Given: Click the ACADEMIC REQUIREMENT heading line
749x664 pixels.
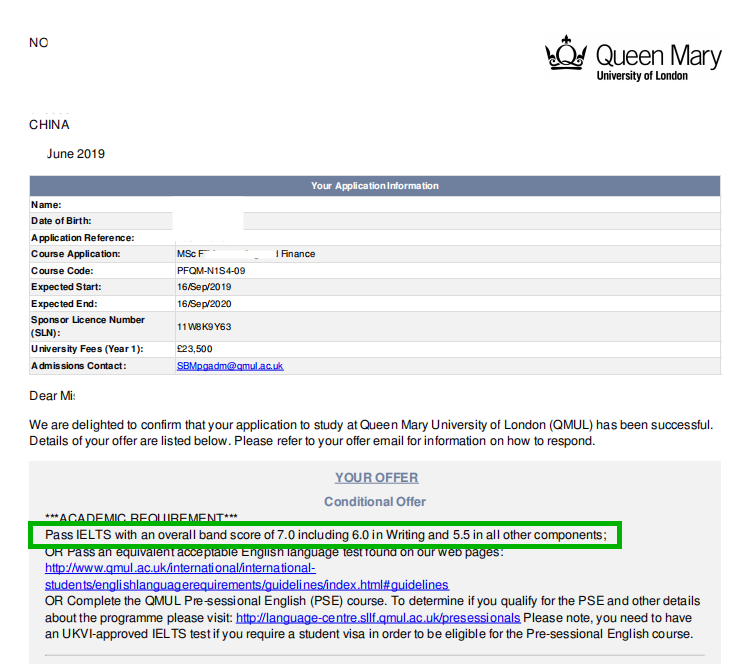Looking at the screenshot, I should [141, 518].
